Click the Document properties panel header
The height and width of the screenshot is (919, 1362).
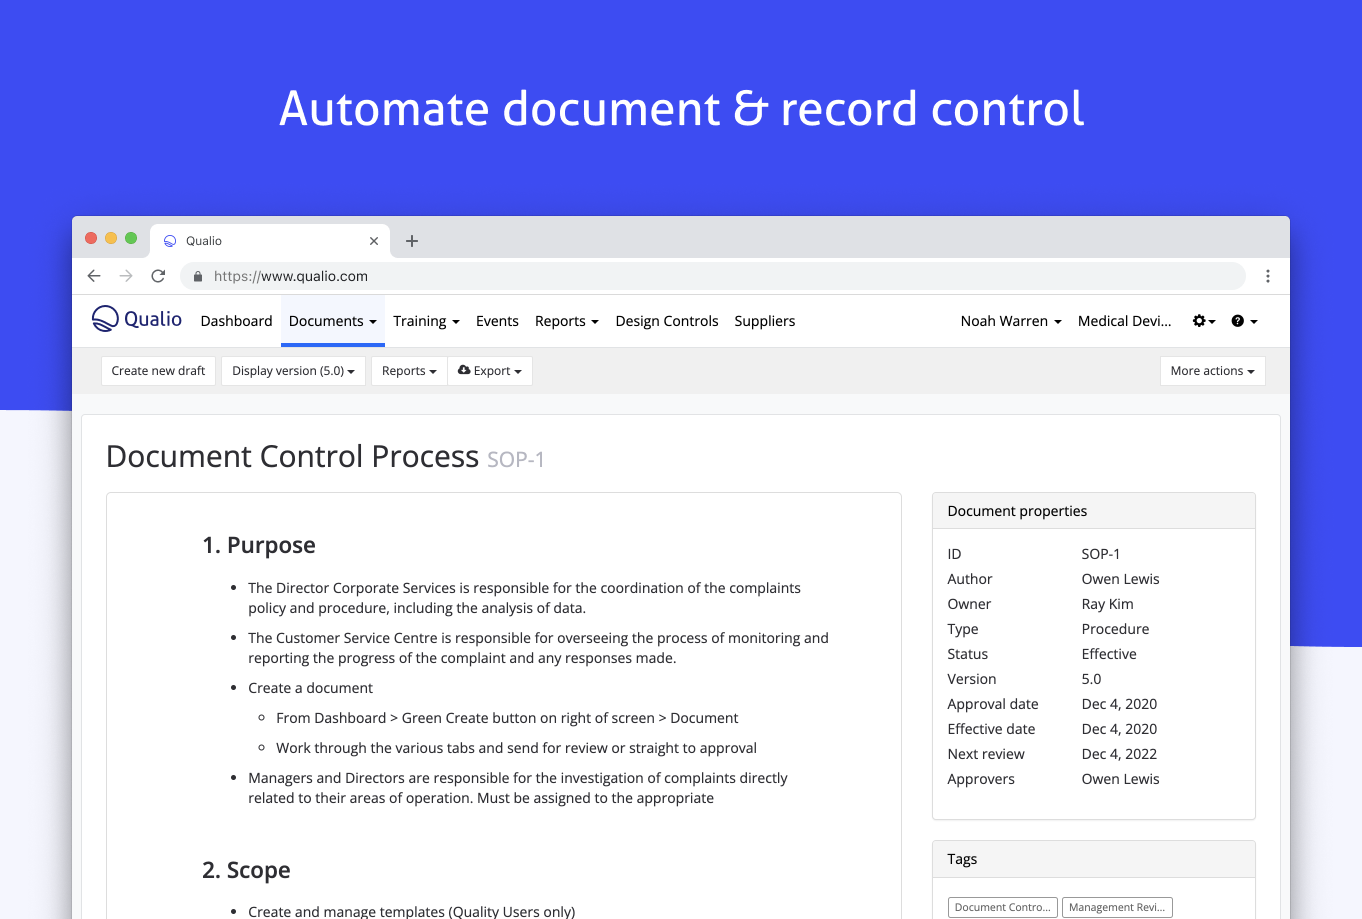pyautogui.click(x=1094, y=511)
